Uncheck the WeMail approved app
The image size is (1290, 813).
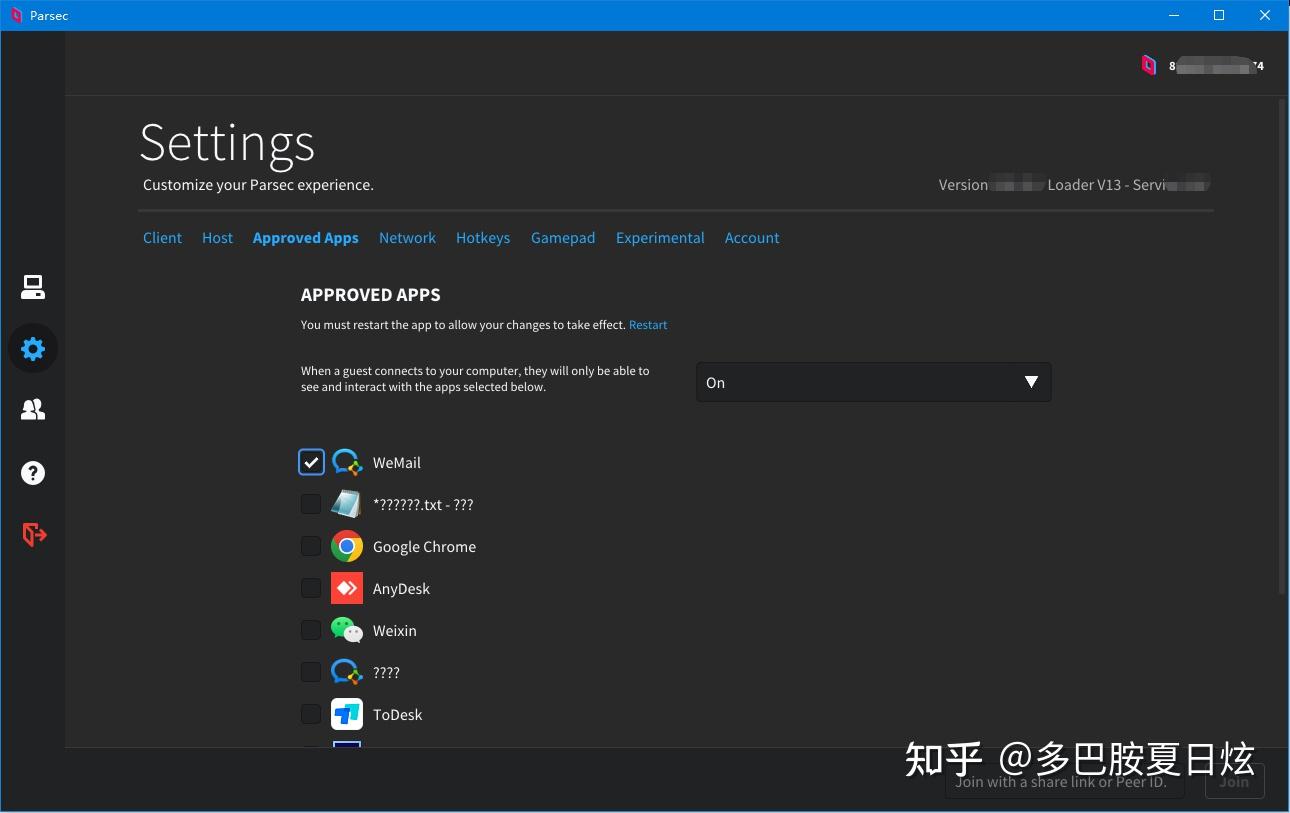pyautogui.click(x=311, y=462)
